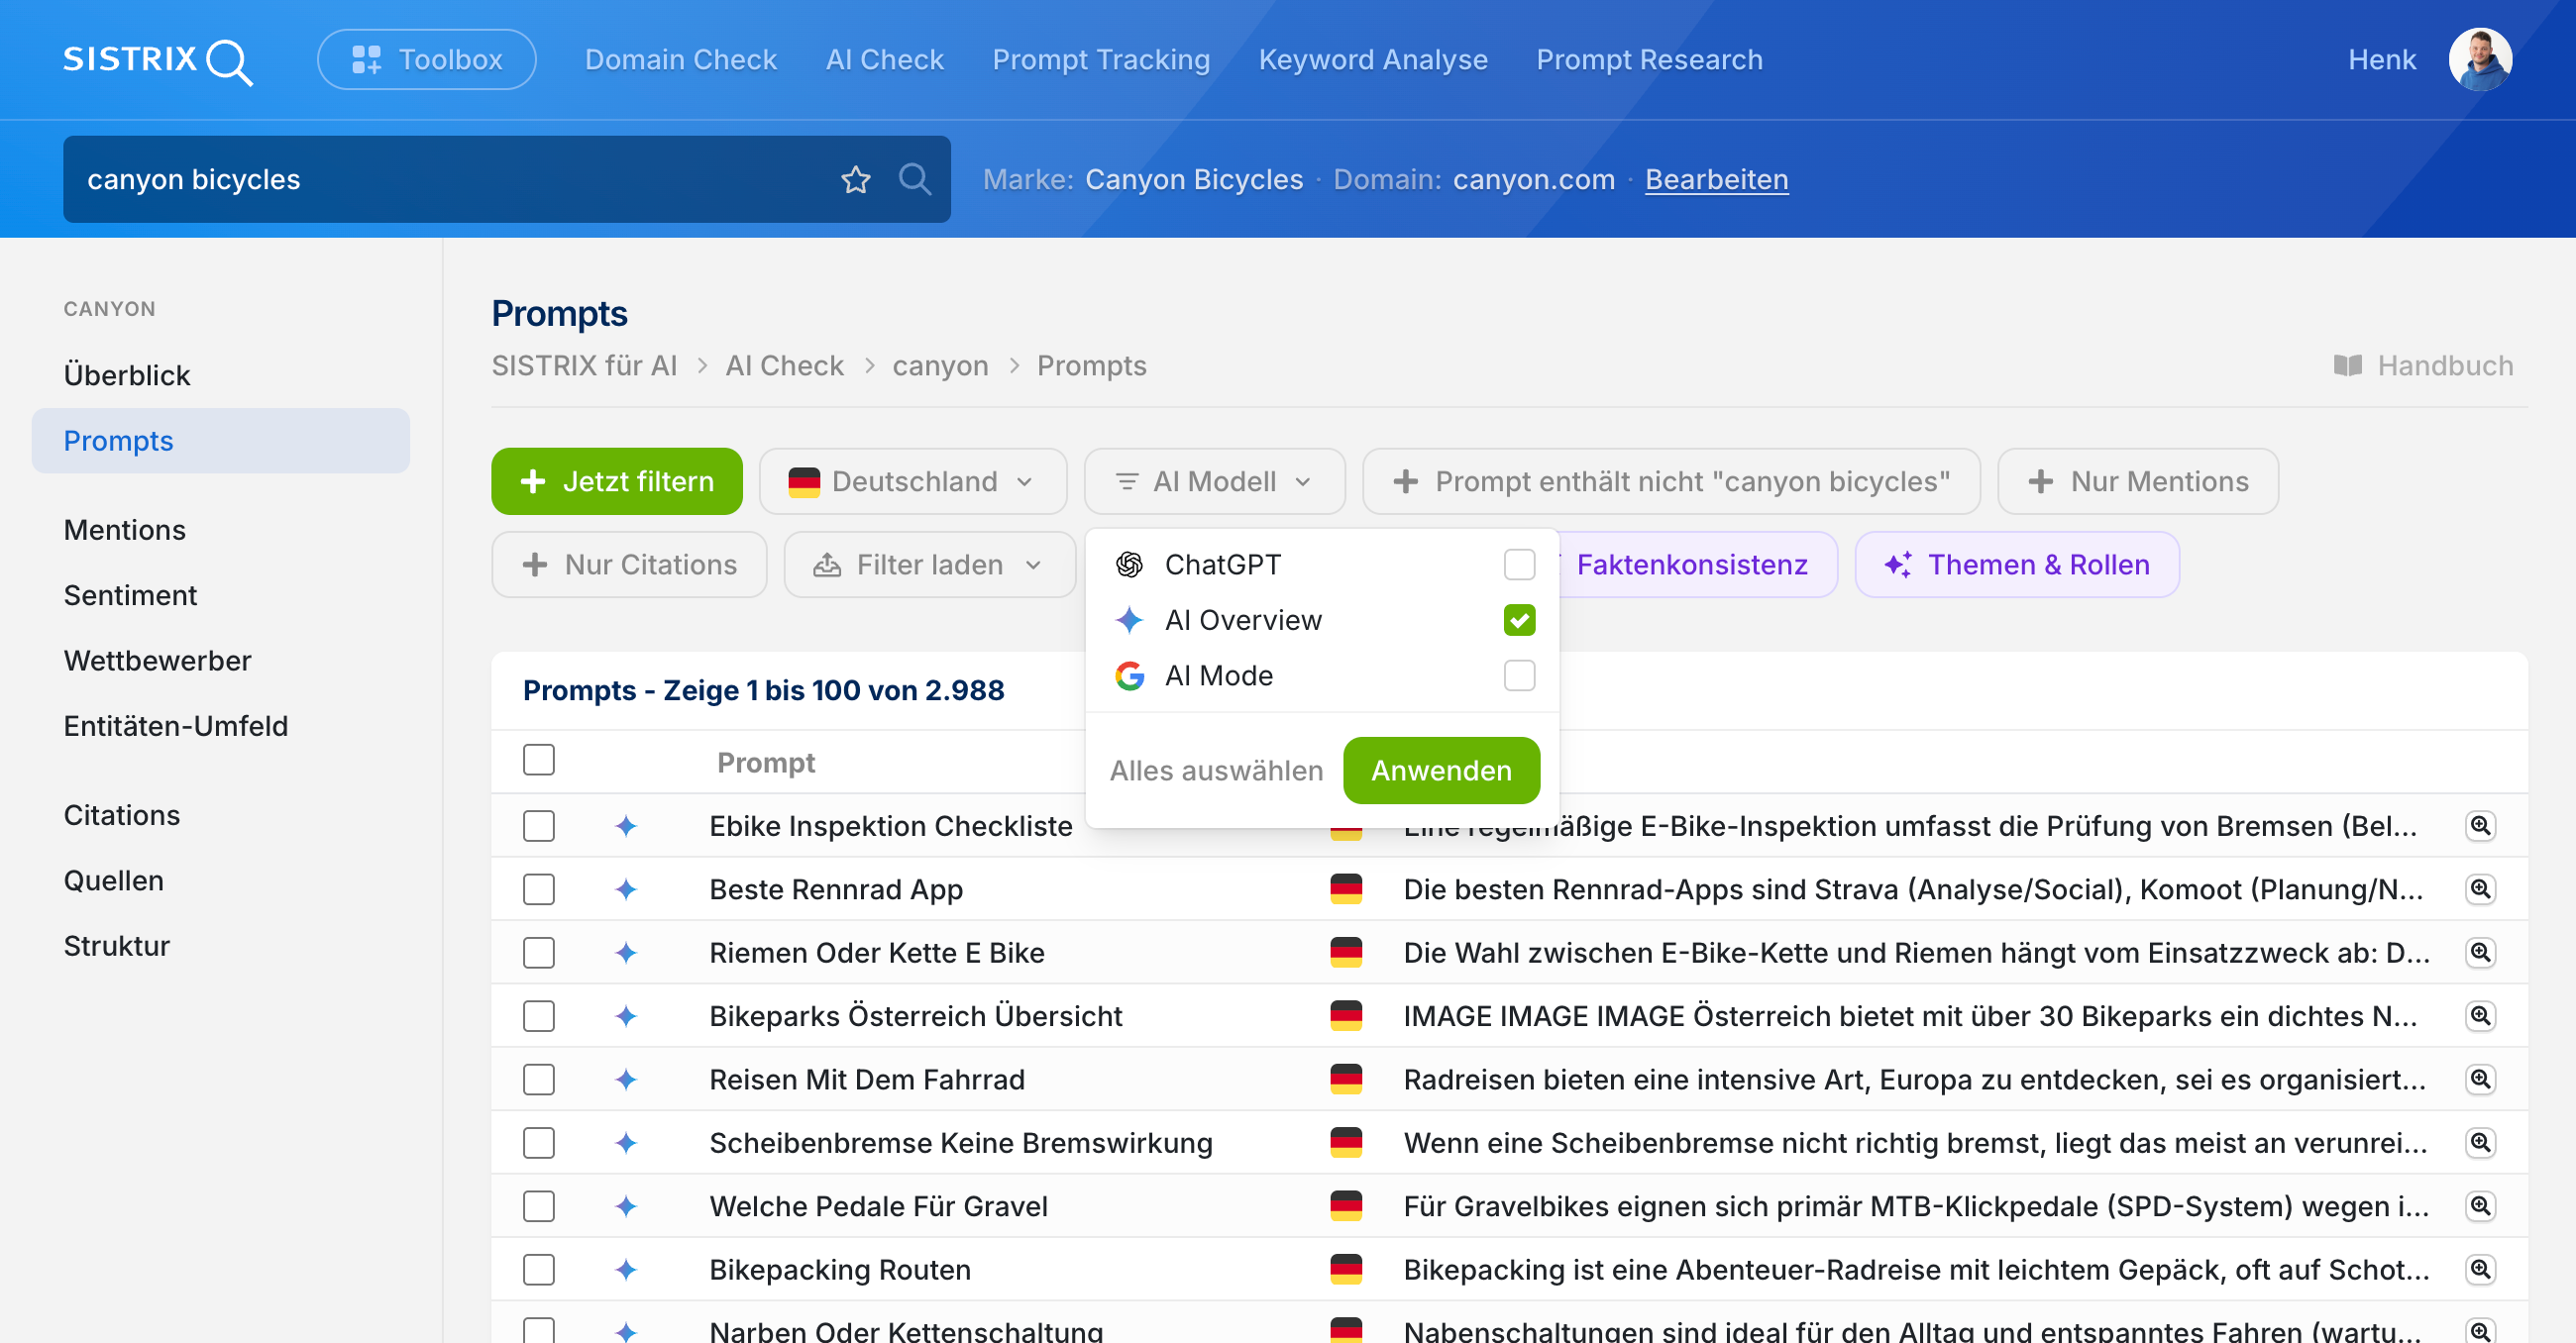Tick the ChatGPT model checkbox
The height and width of the screenshot is (1343, 2576).
point(1518,565)
